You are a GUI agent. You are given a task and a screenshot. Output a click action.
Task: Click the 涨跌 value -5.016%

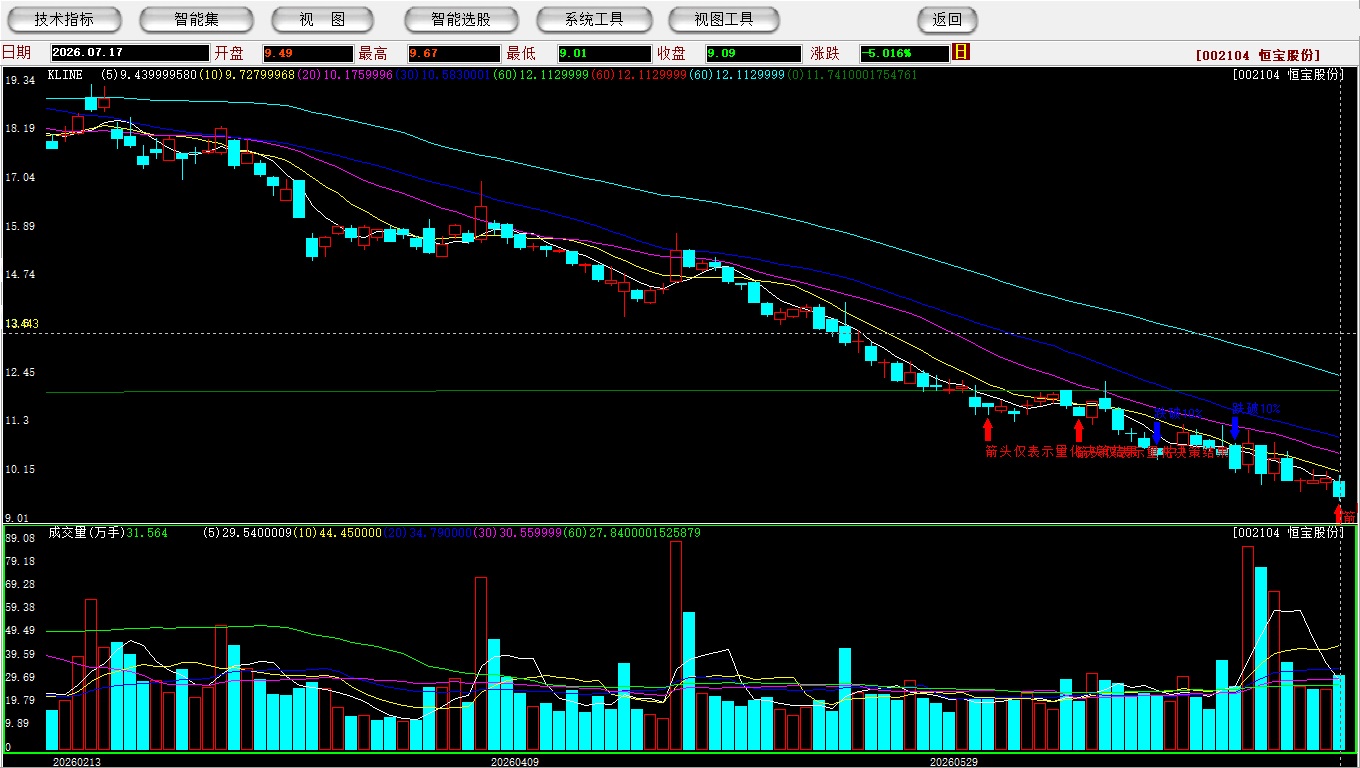click(x=904, y=53)
